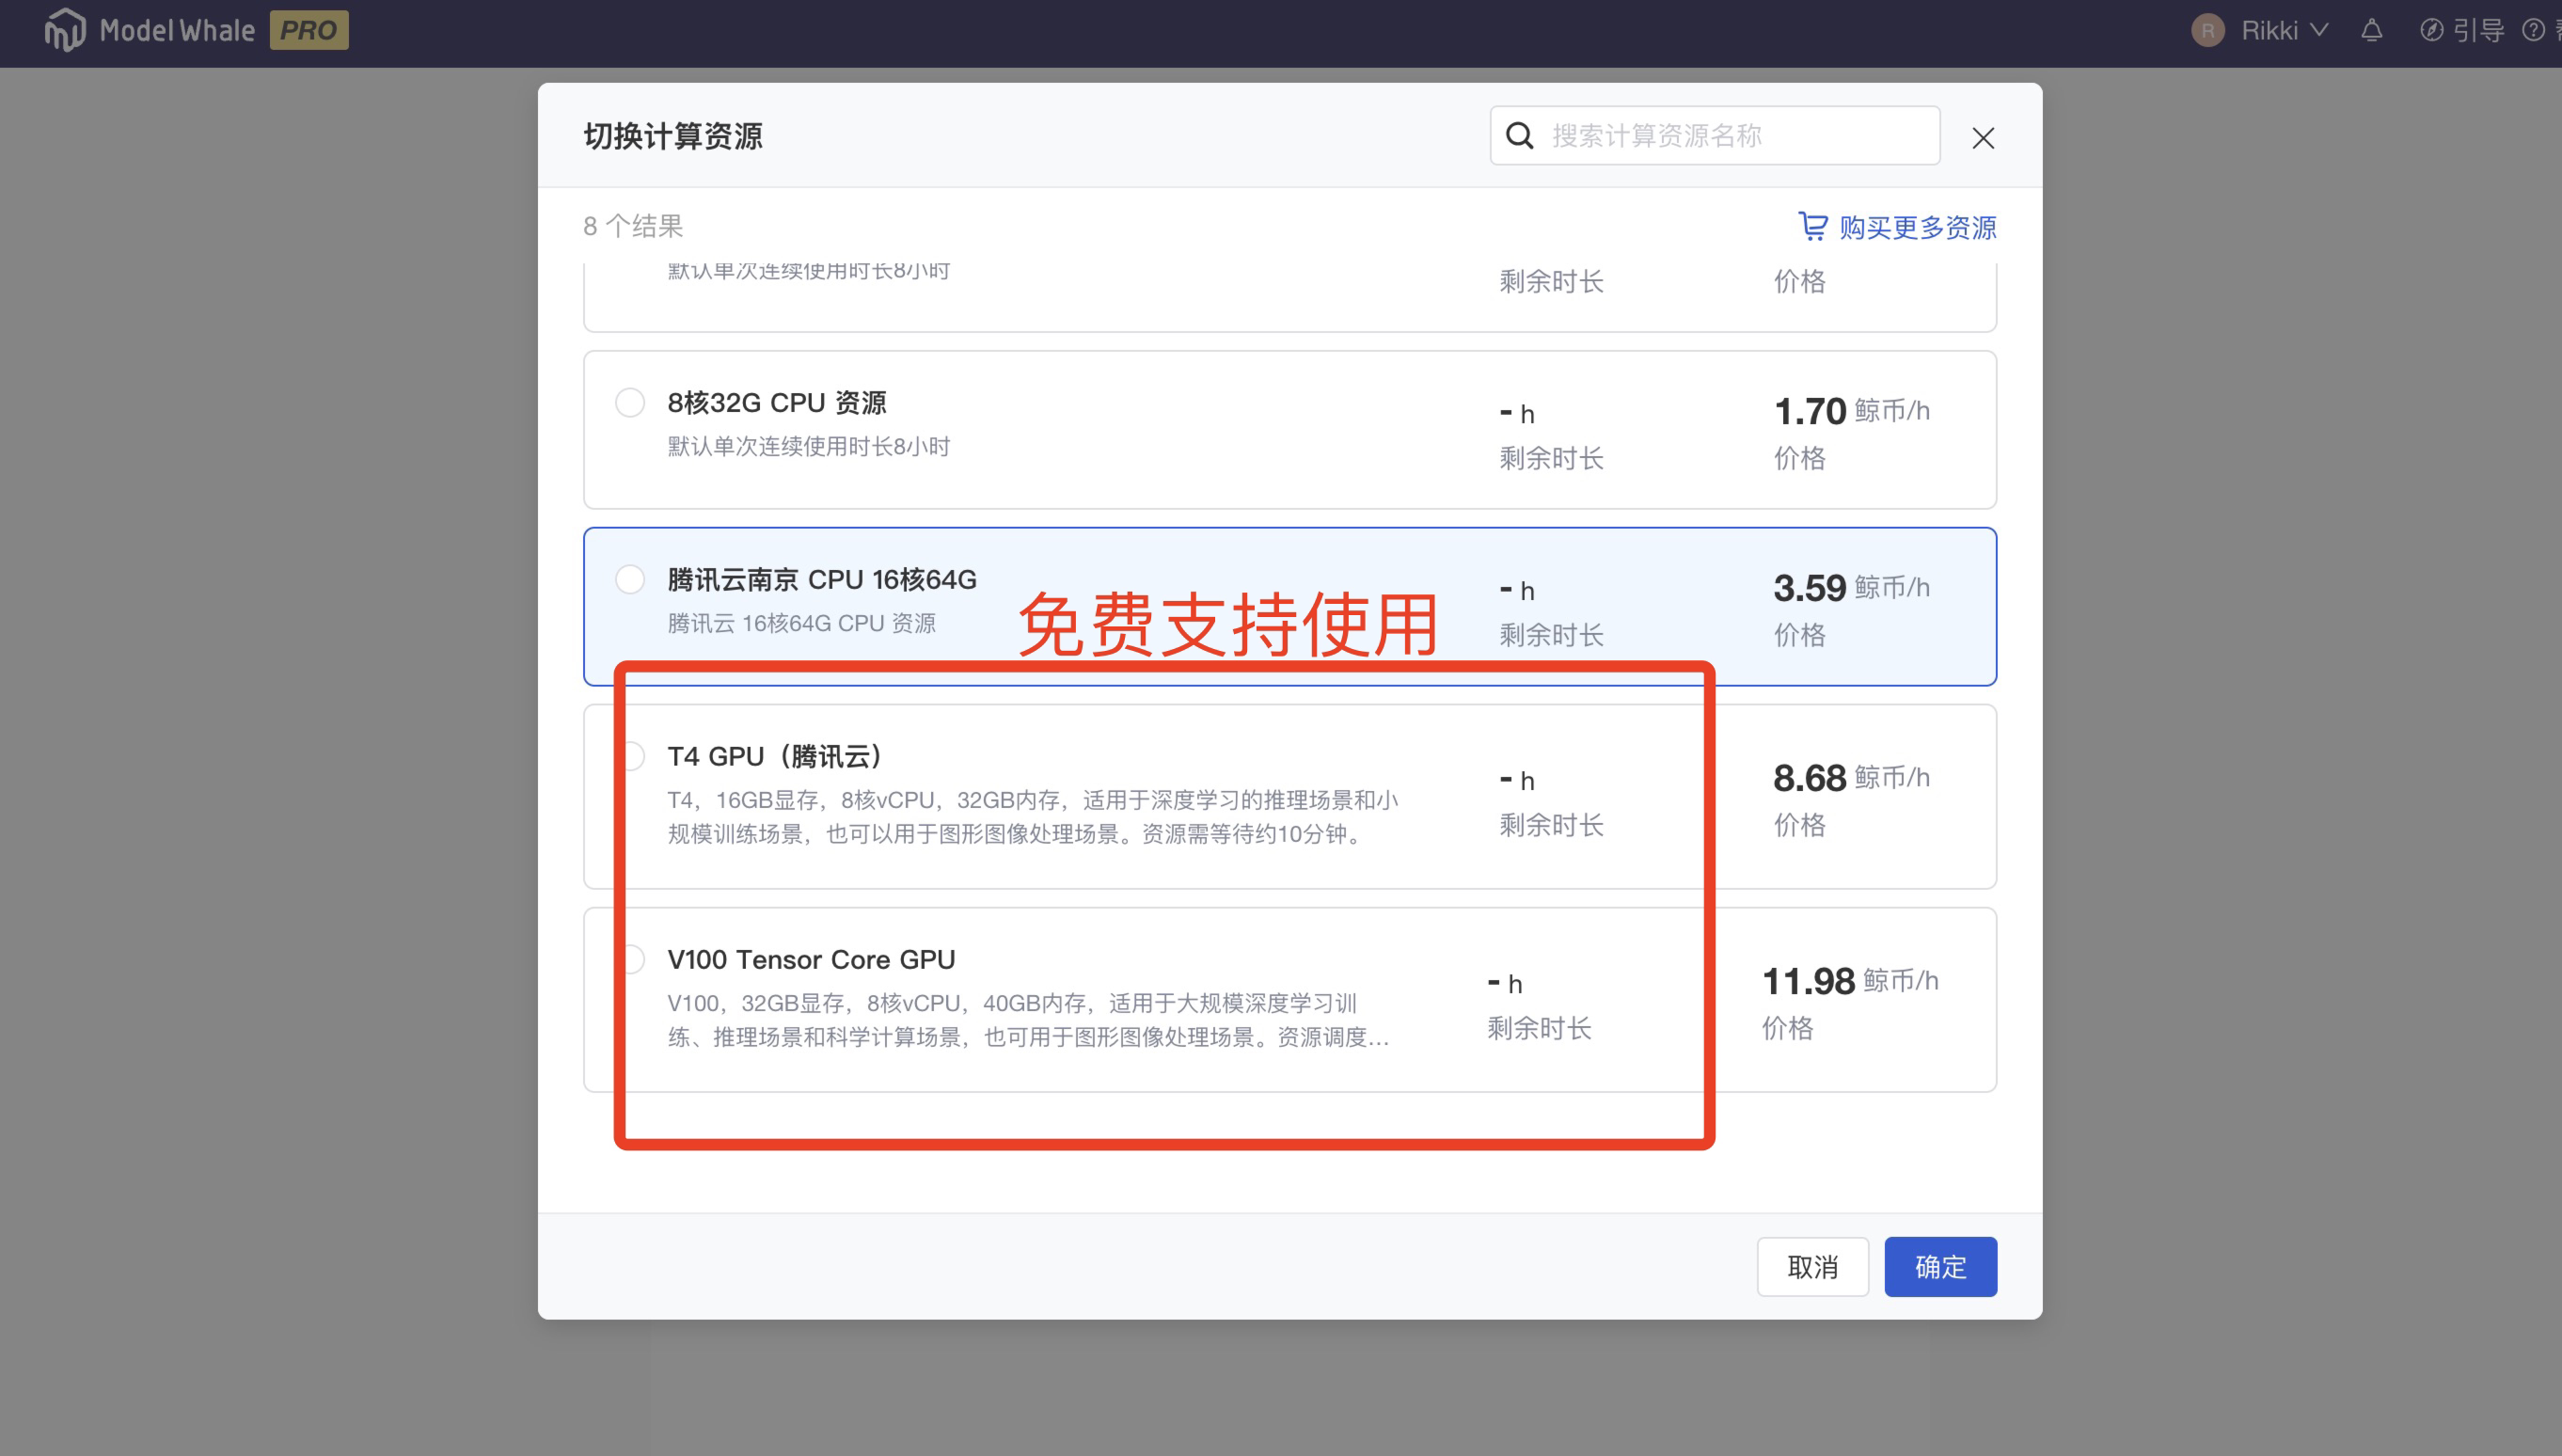Click the guide compass icon

point(2431,30)
